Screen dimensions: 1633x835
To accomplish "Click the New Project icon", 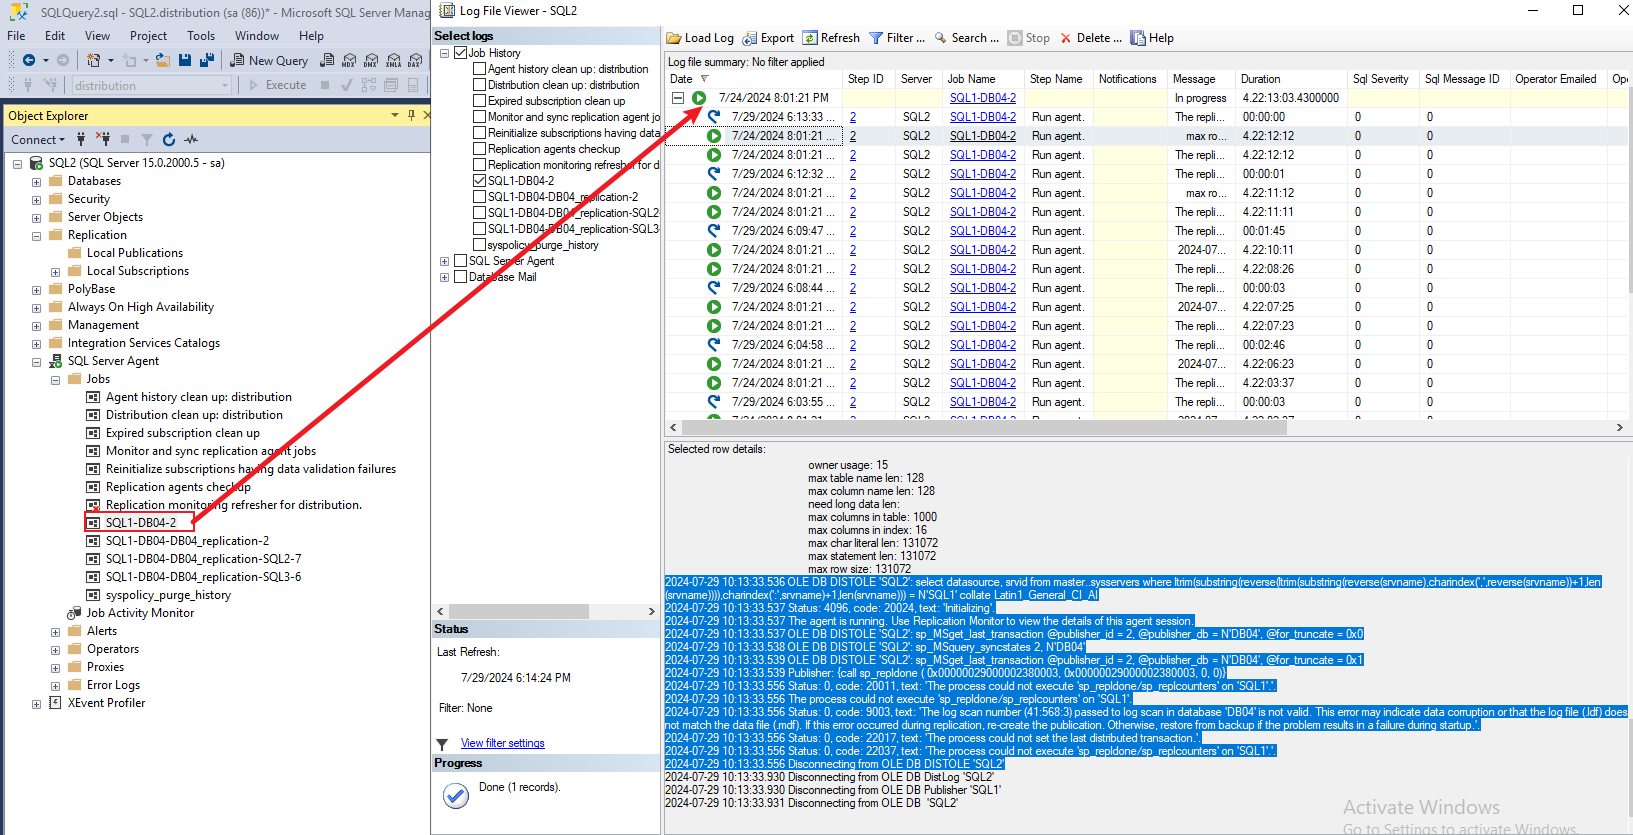I will pos(93,61).
